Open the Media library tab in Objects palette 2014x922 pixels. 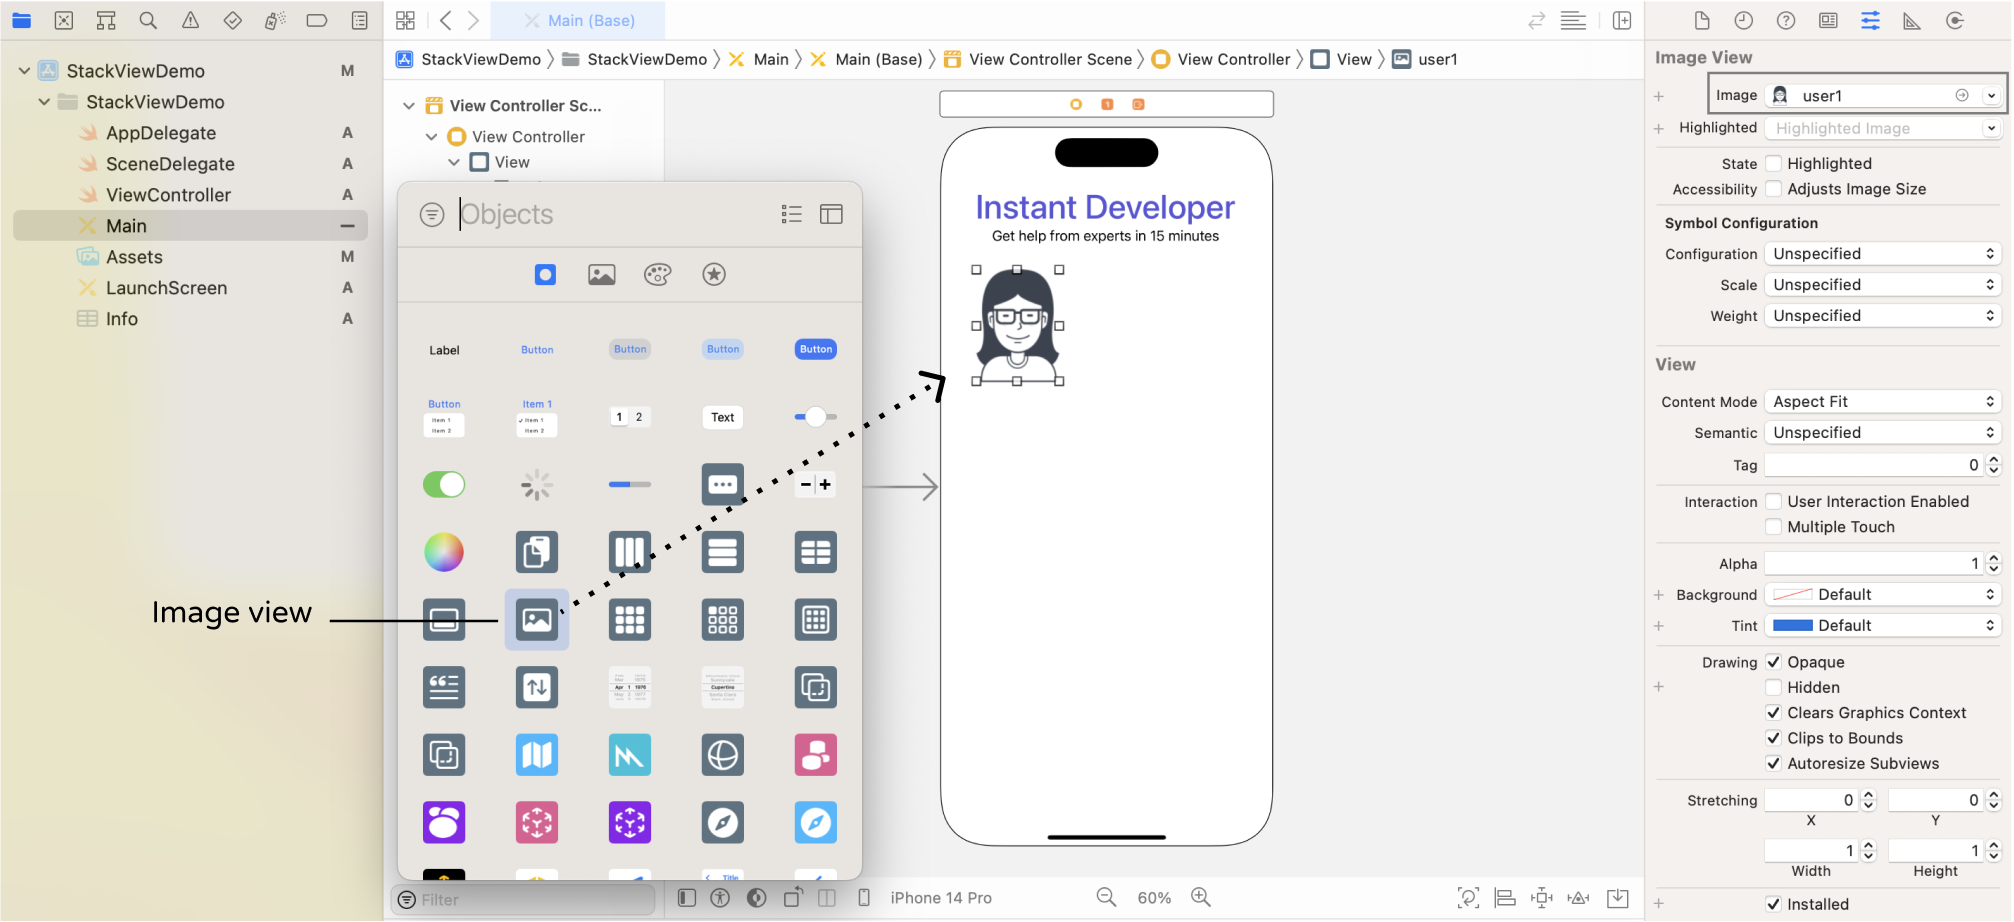click(x=601, y=274)
